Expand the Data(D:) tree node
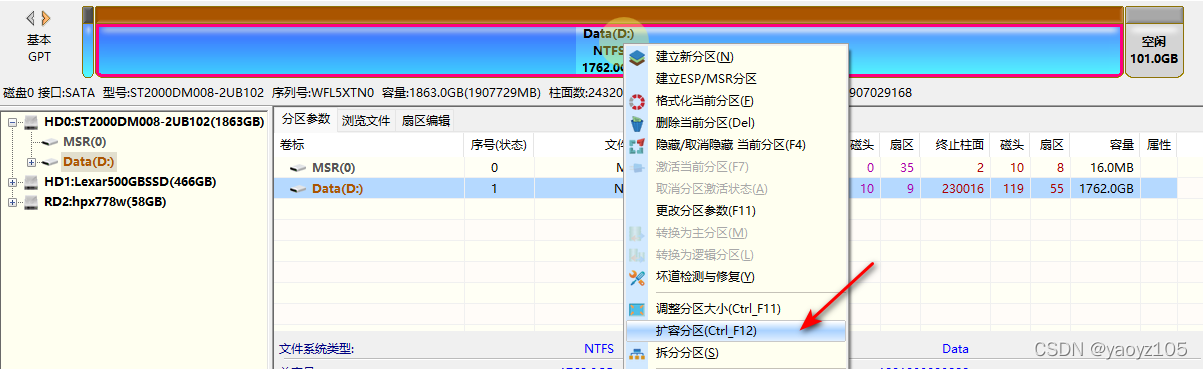Viewport: 1203px width, 369px height. tap(31, 162)
